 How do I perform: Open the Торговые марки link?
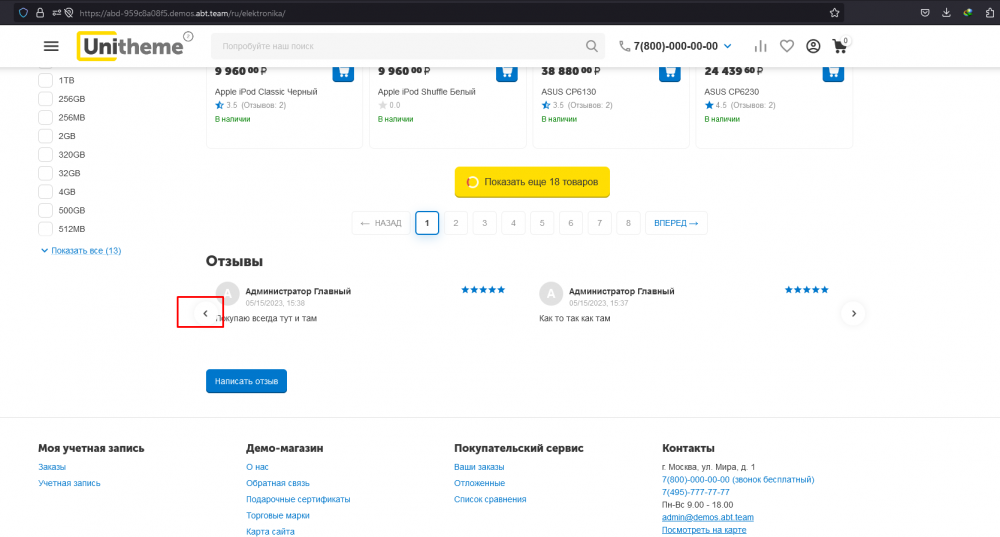pos(277,515)
